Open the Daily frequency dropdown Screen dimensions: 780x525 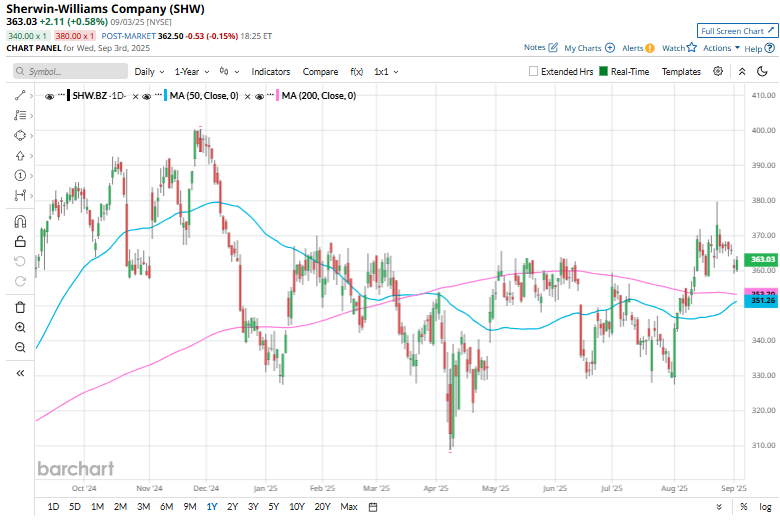coord(149,72)
